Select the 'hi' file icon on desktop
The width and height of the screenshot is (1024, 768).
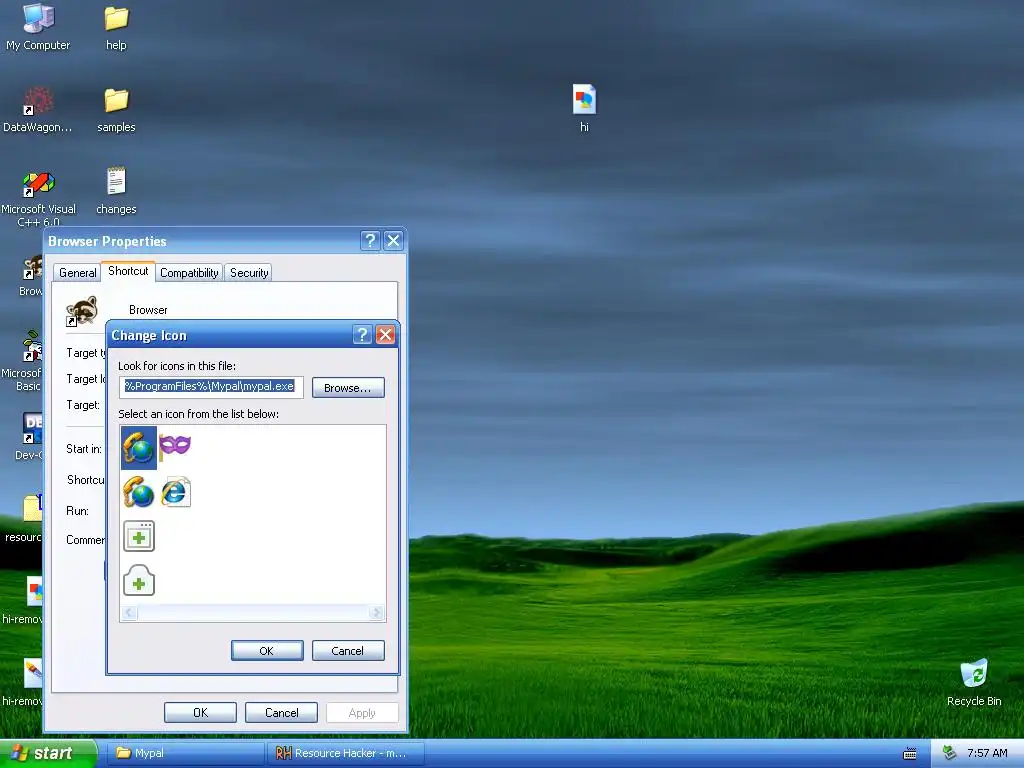pos(584,108)
